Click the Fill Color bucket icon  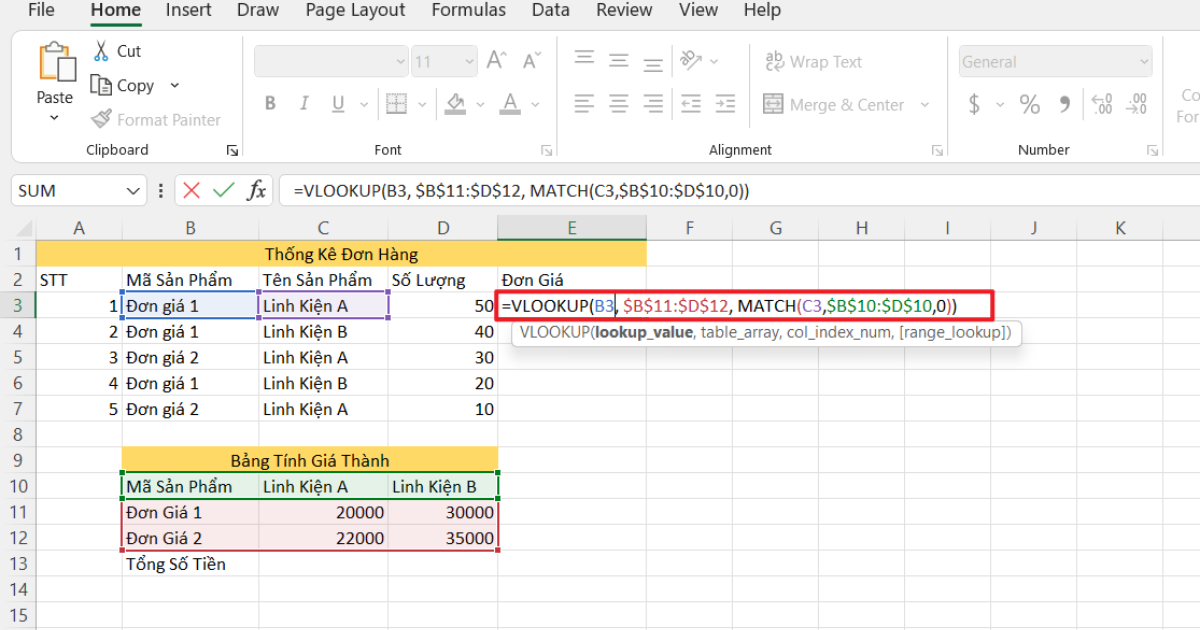pos(456,104)
